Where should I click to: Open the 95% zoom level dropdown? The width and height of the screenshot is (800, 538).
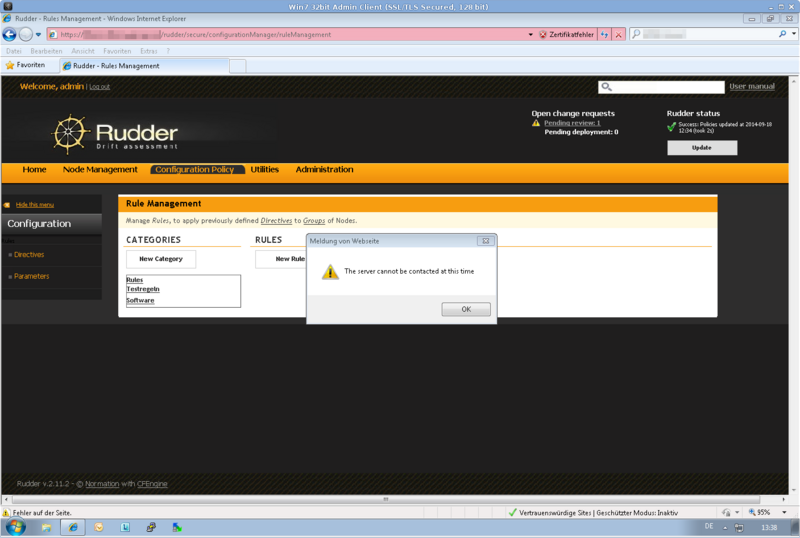click(x=784, y=512)
